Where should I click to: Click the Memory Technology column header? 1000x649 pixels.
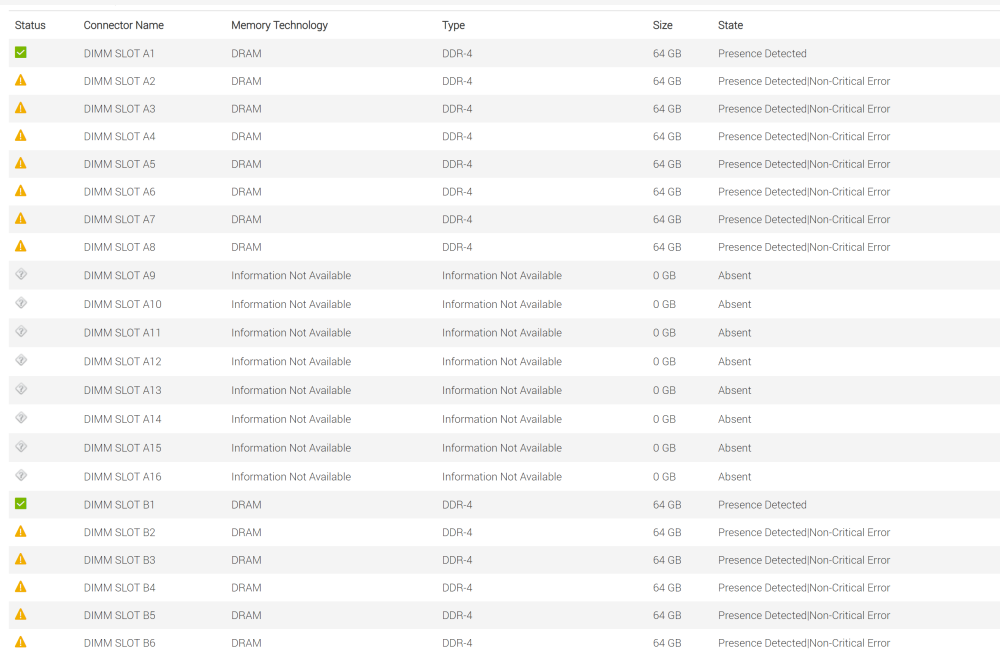[279, 25]
